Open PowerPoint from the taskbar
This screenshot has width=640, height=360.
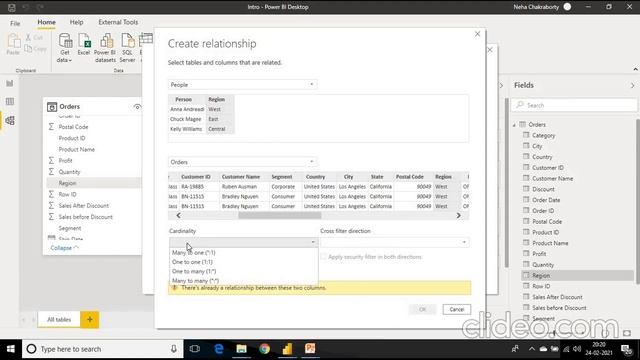click(310, 349)
